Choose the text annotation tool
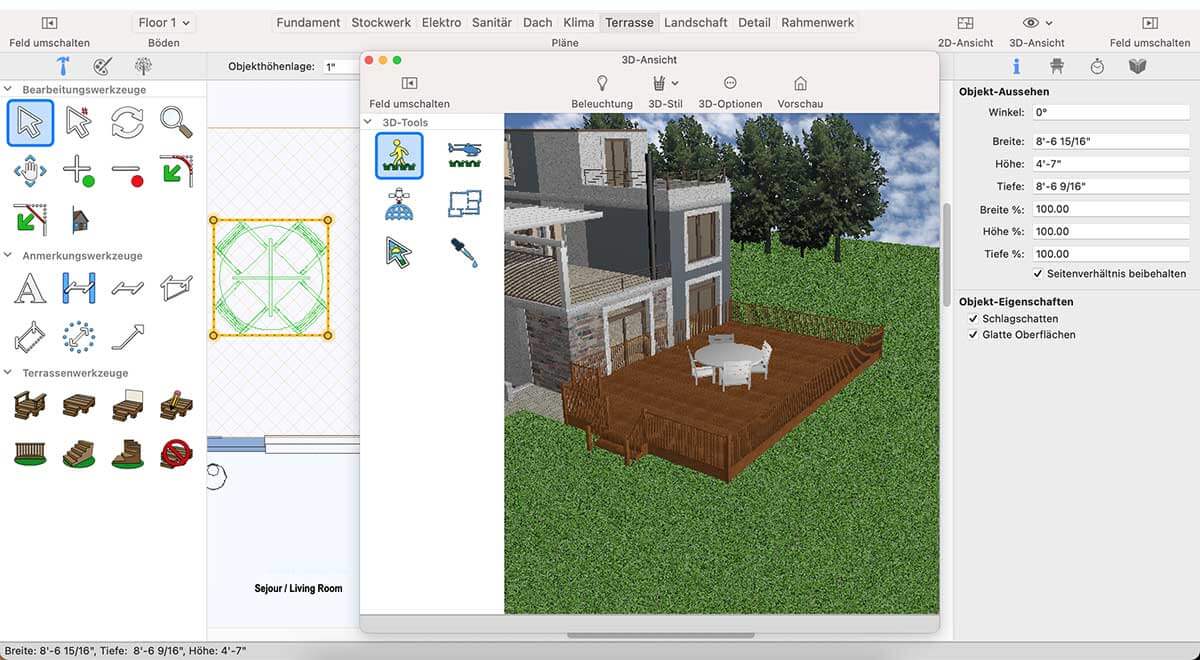 [x=30, y=288]
